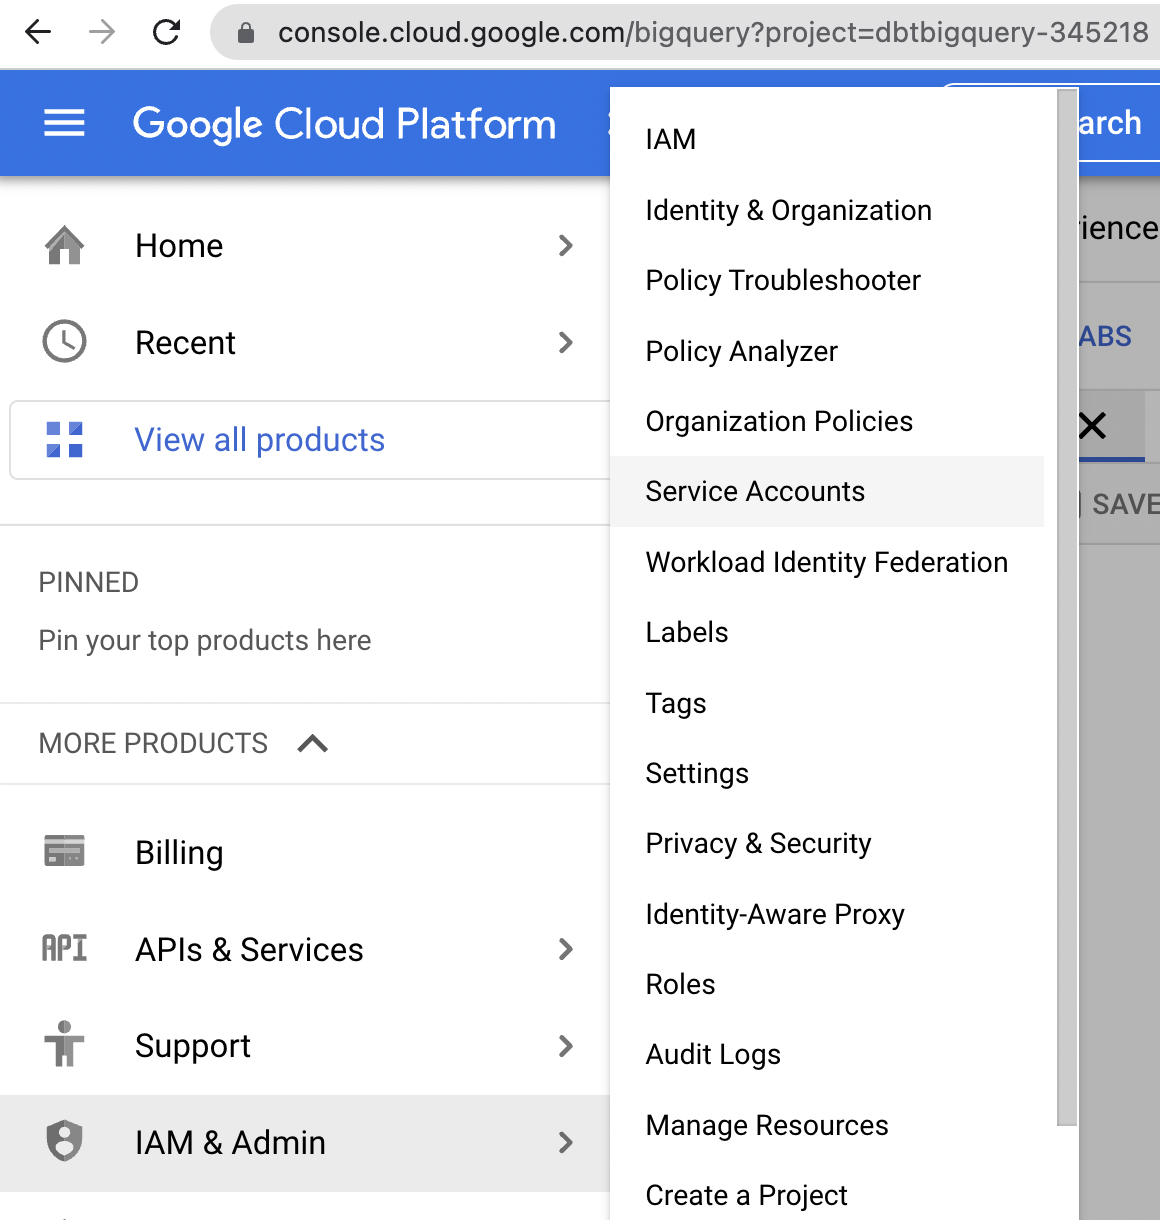1160x1220 pixels.
Task: Expand the IAM & Admin submenu chevron
Action: coord(566,1142)
